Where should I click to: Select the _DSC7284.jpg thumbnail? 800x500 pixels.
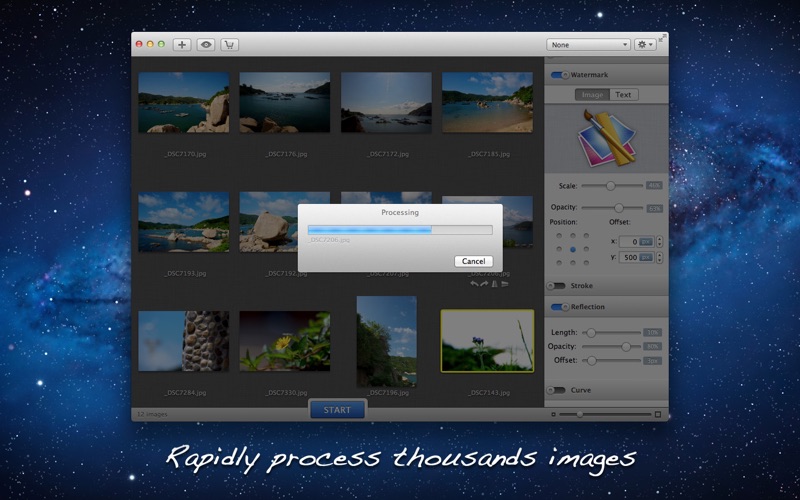[x=184, y=341]
